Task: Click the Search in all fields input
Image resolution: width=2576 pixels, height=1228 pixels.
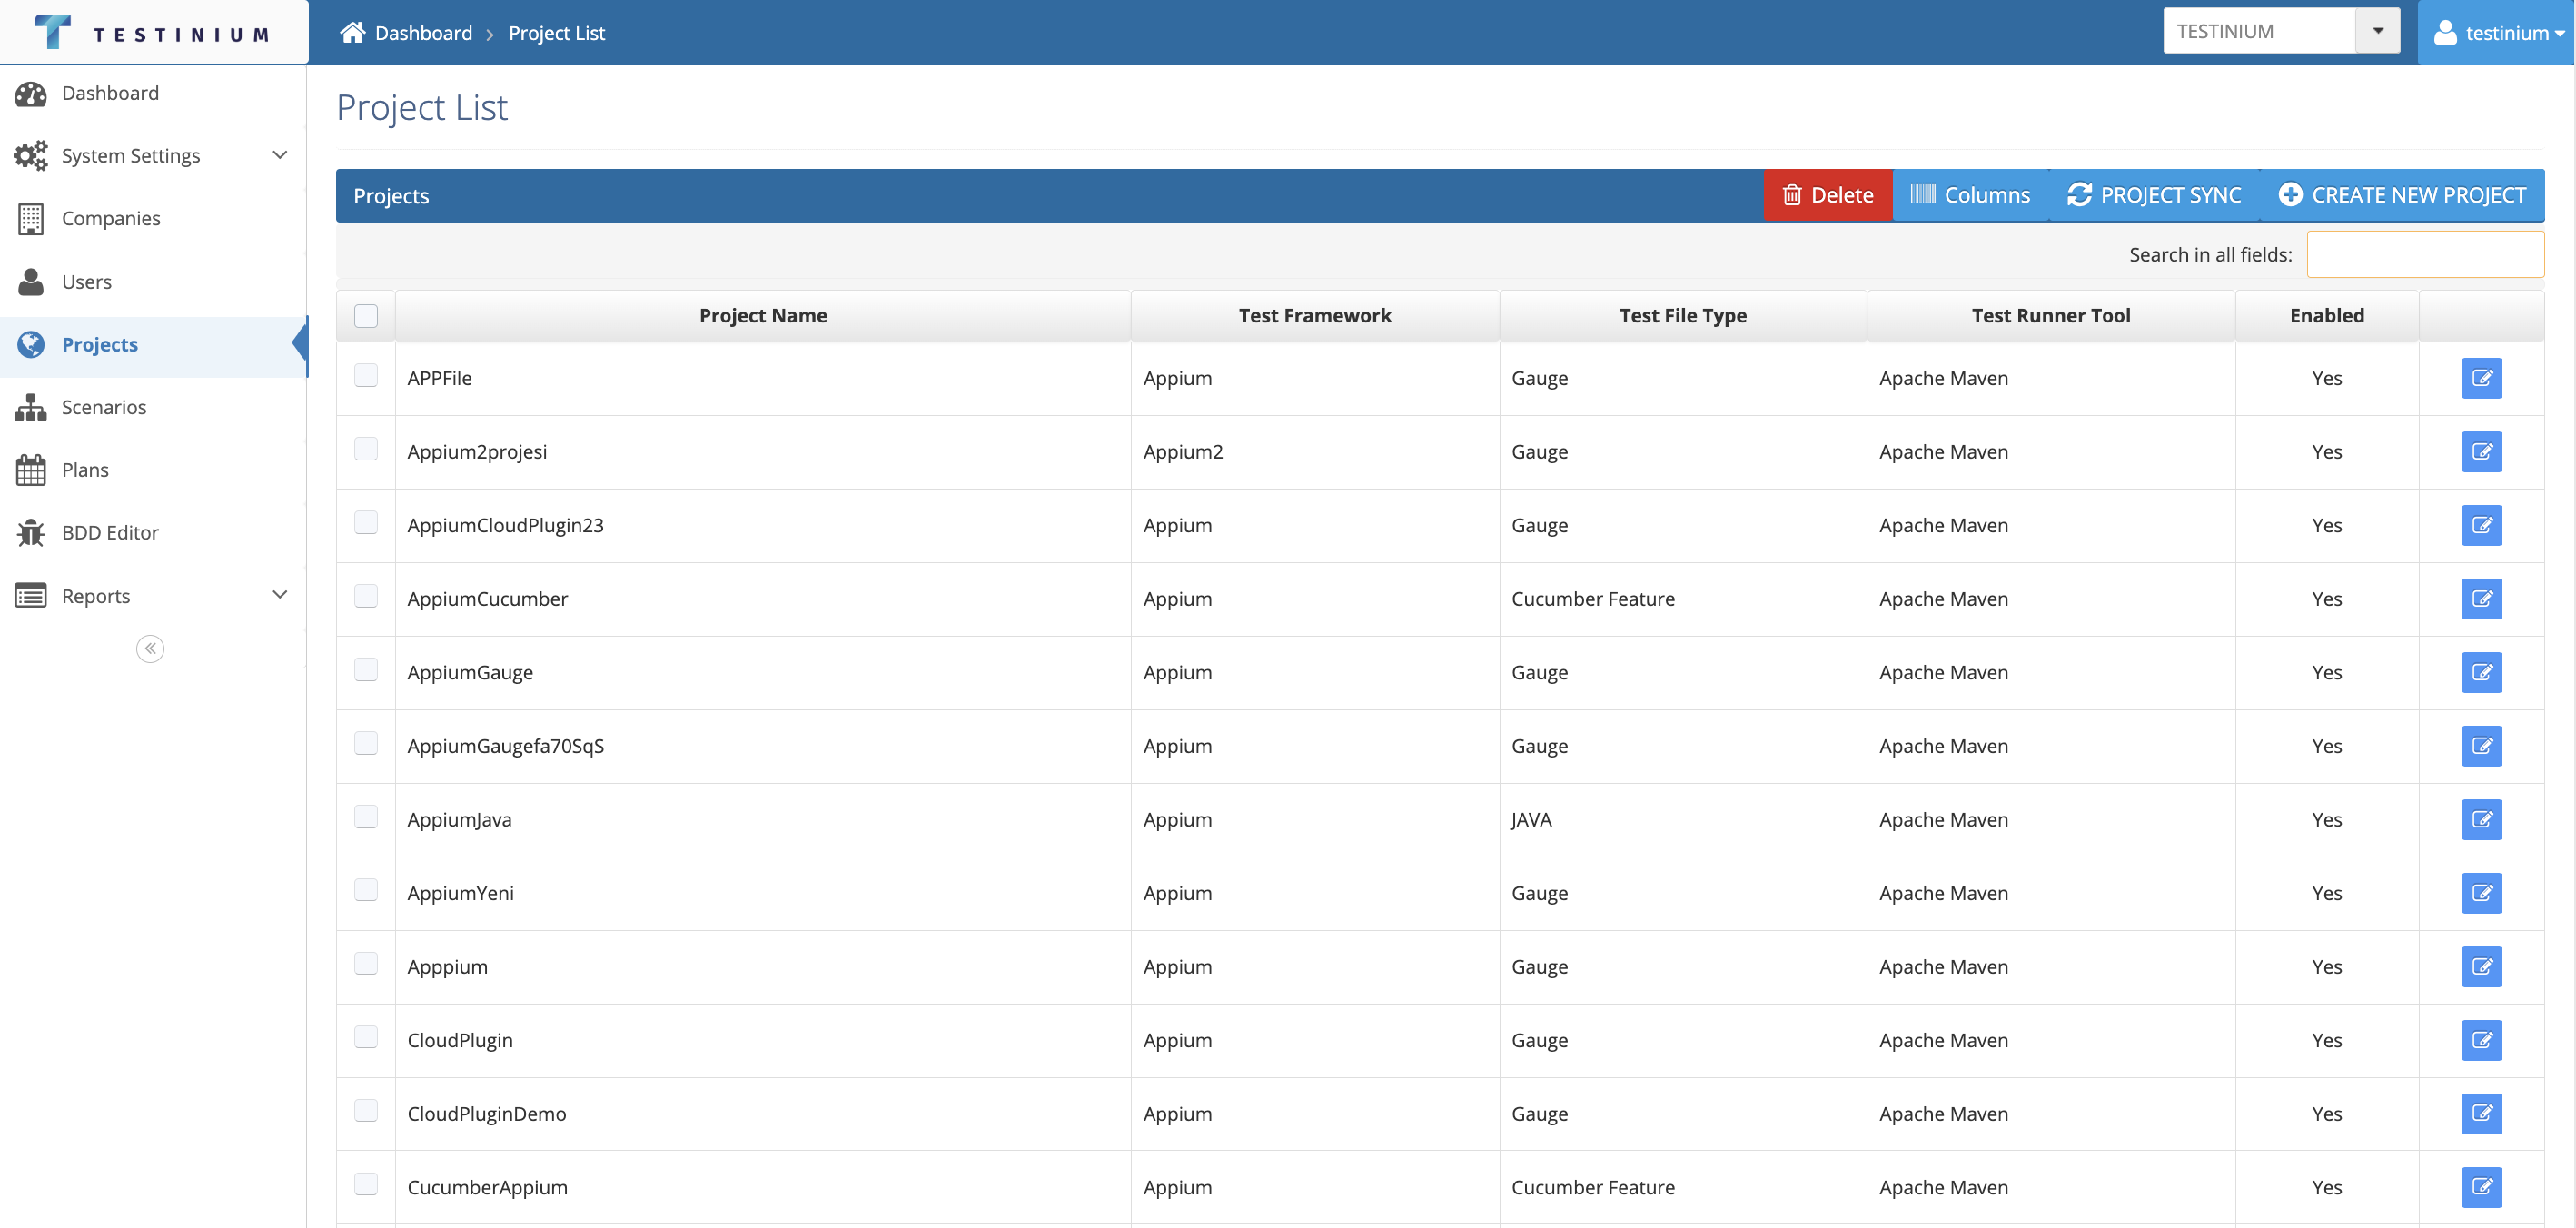Action: [2424, 254]
